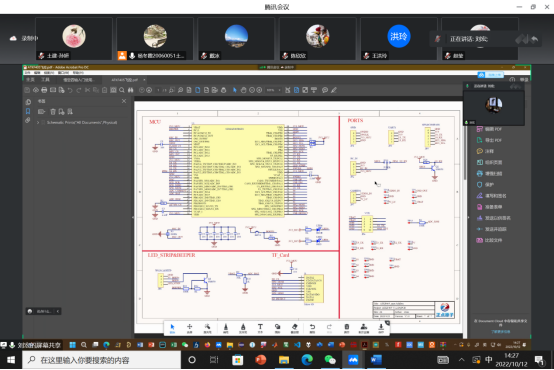Select the text tool in annotation bar
The width and height of the screenshot is (554, 370).
click(x=260, y=328)
